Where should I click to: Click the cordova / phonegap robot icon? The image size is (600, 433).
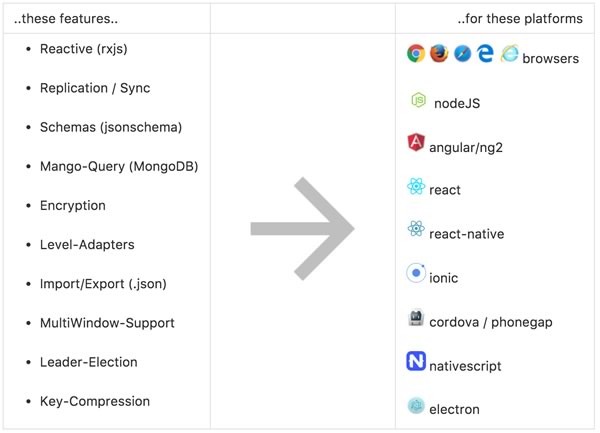pos(416,318)
